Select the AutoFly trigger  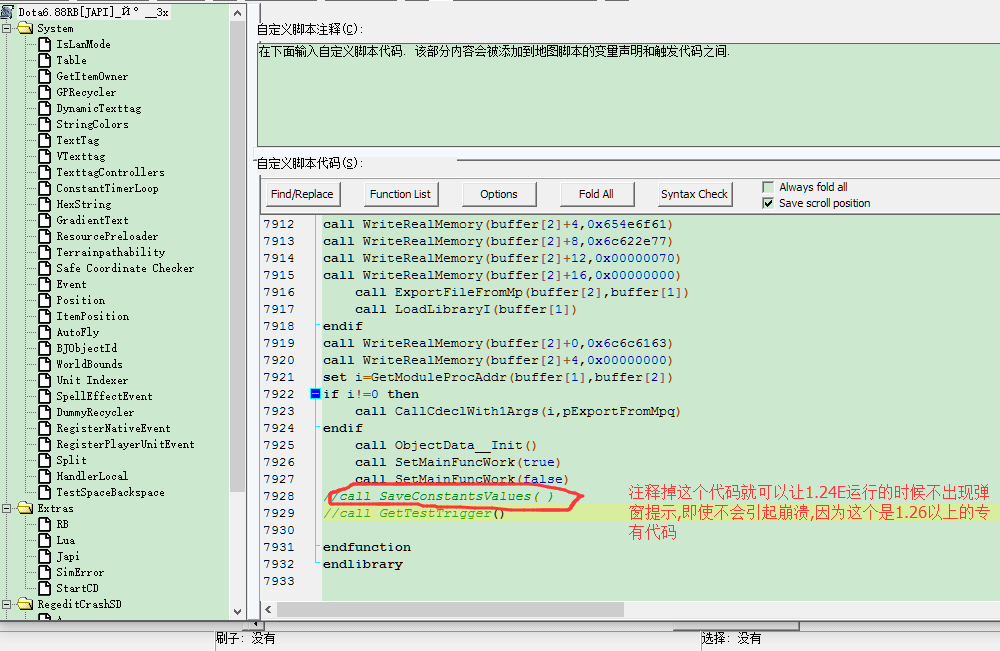[78, 332]
